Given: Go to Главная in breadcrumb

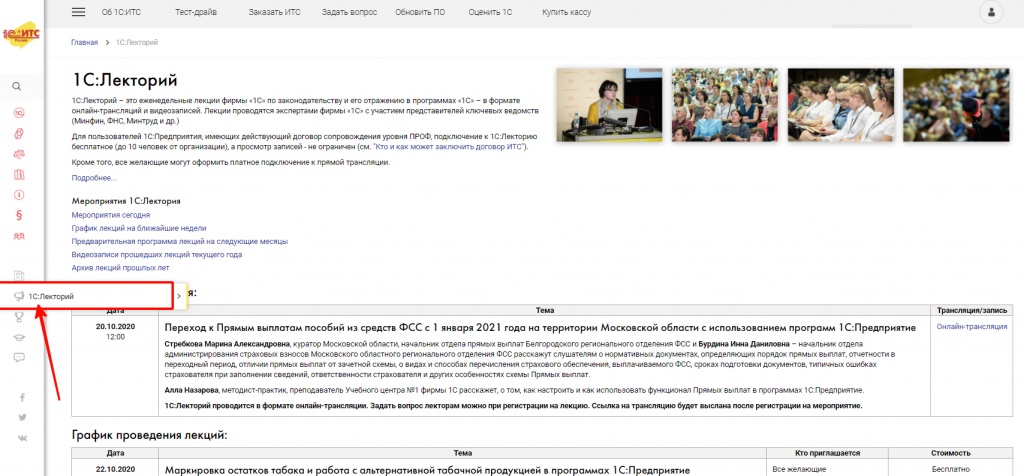Looking at the screenshot, I should [84, 42].
